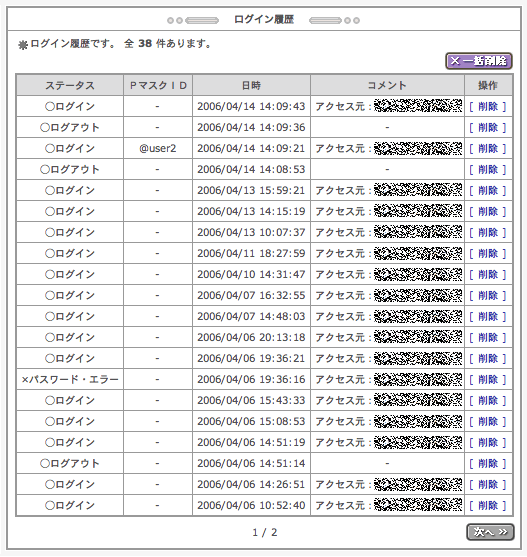Go to next page with 次へ button
The image size is (527, 557).
tap(490, 532)
